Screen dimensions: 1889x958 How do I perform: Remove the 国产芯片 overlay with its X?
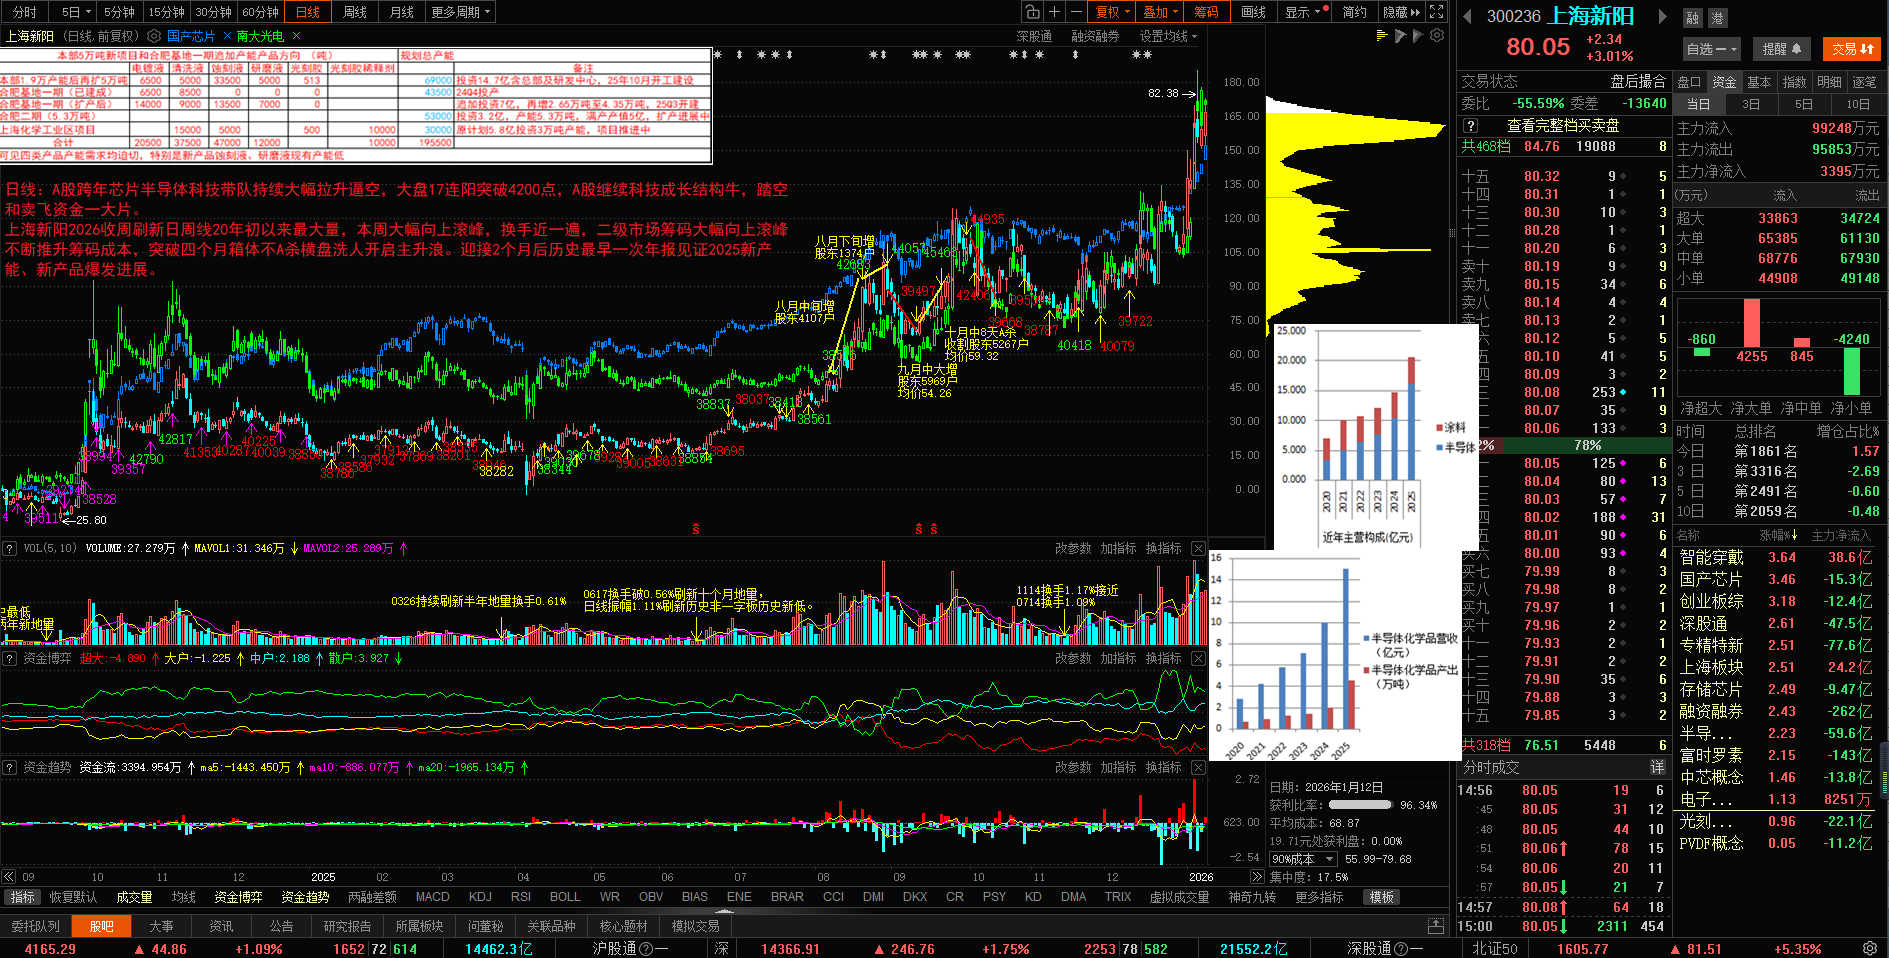click(227, 36)
